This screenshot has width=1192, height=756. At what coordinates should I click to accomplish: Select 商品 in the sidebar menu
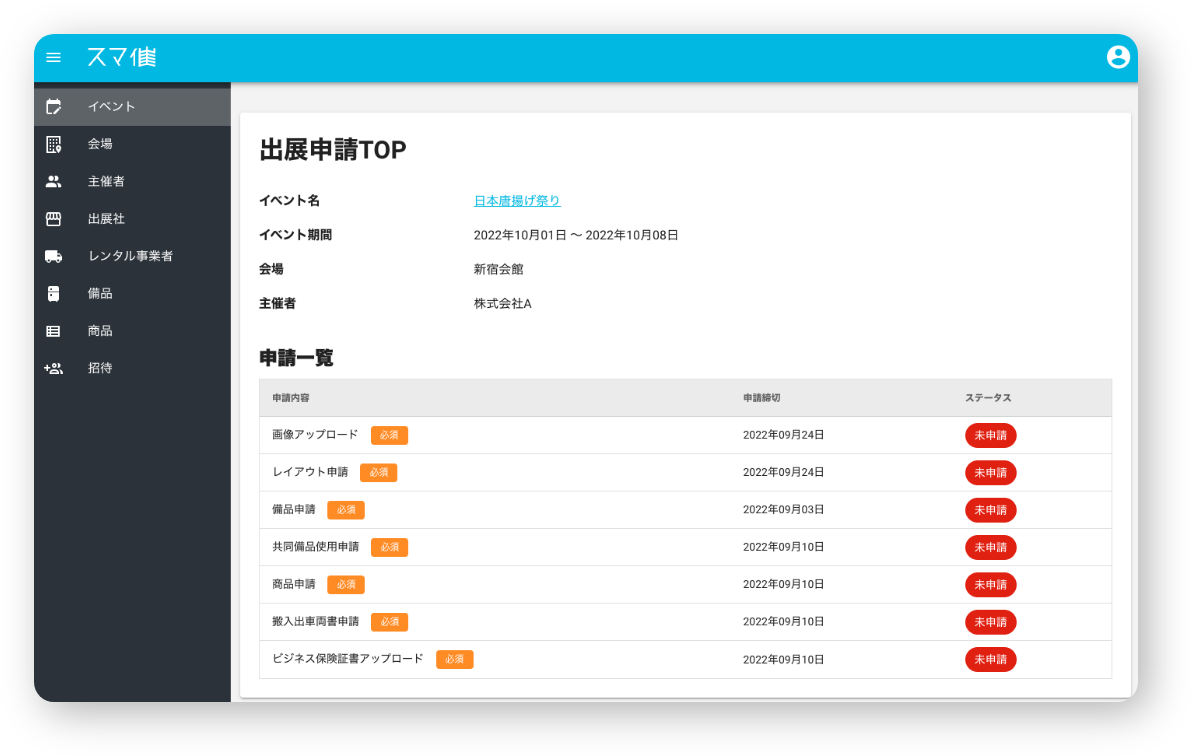[x=100, y=331]
